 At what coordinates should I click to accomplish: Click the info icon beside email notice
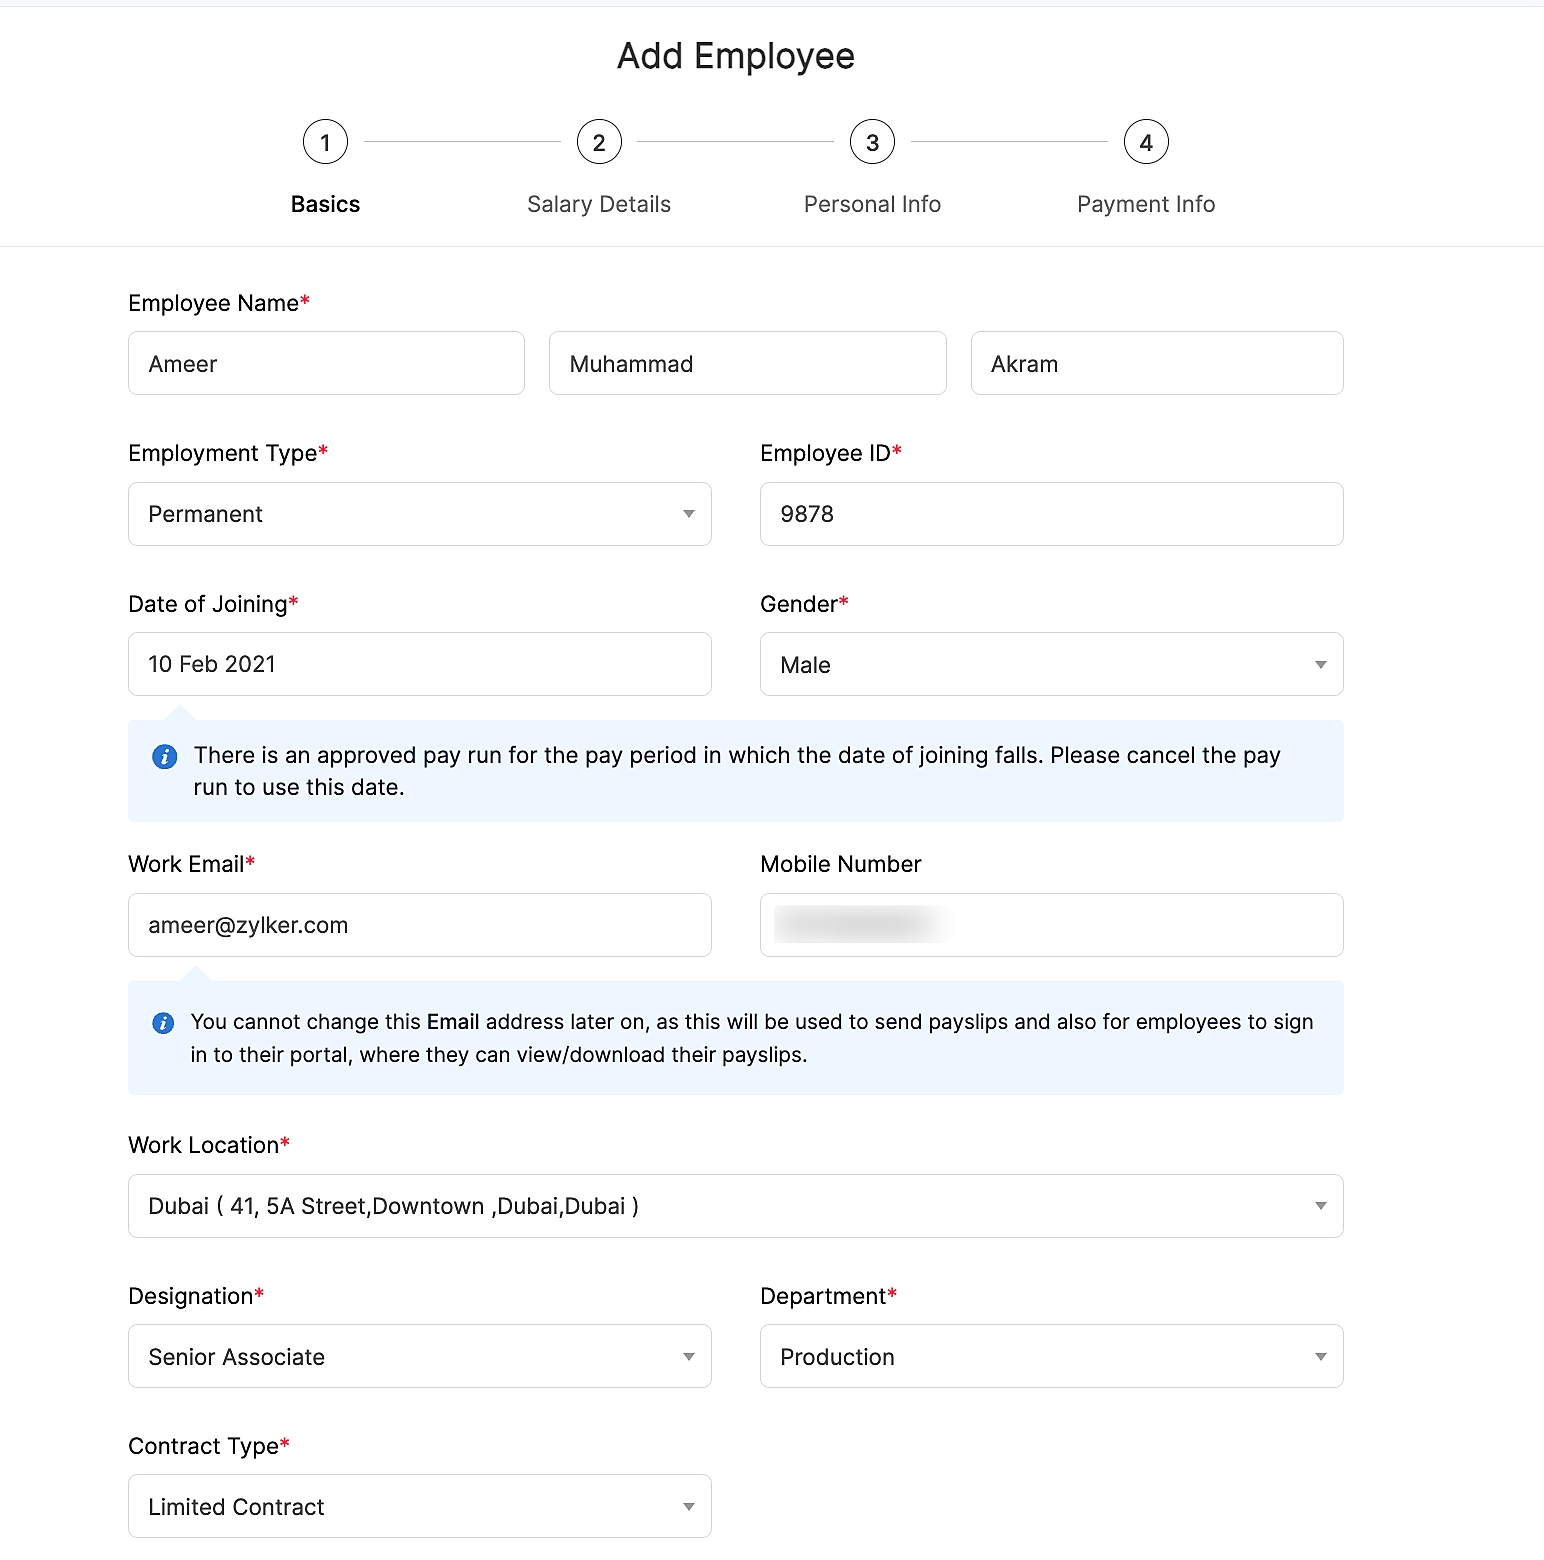pyautogui.click(x=163, y=1023)
